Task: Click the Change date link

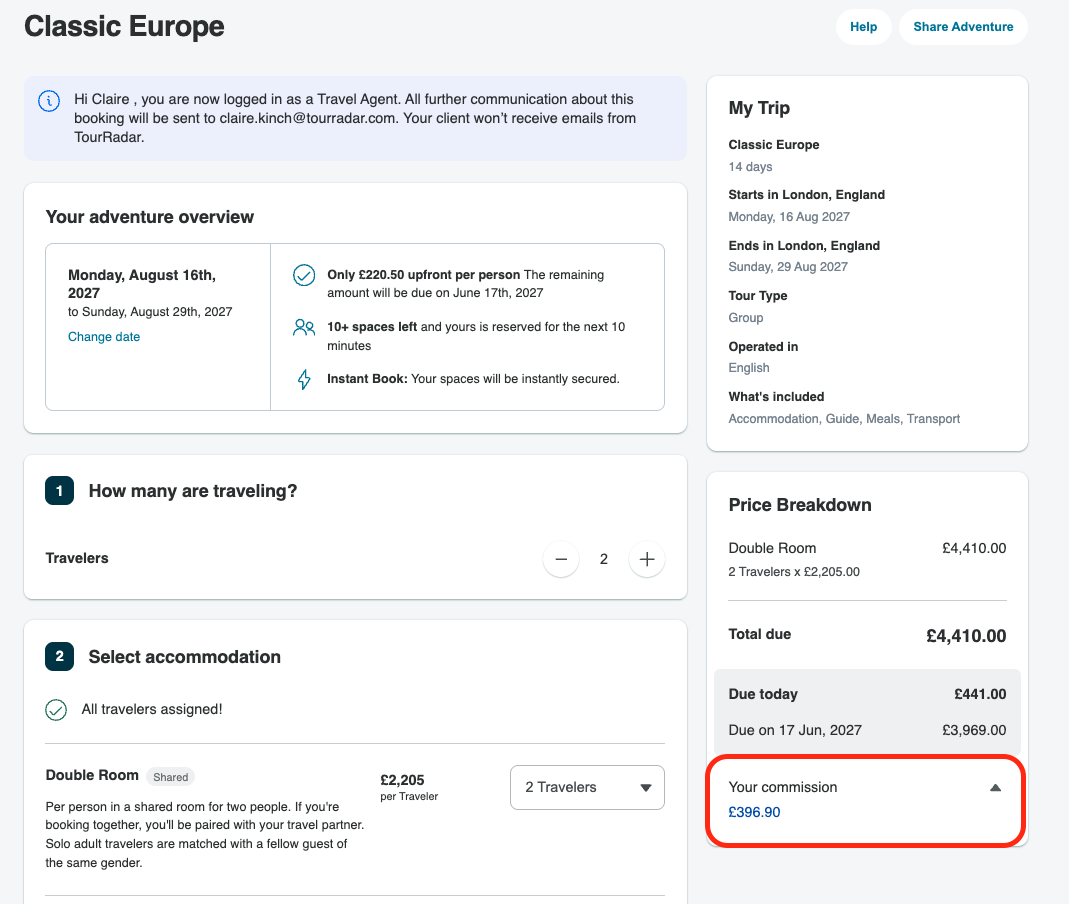Action: tap(104, 337)
